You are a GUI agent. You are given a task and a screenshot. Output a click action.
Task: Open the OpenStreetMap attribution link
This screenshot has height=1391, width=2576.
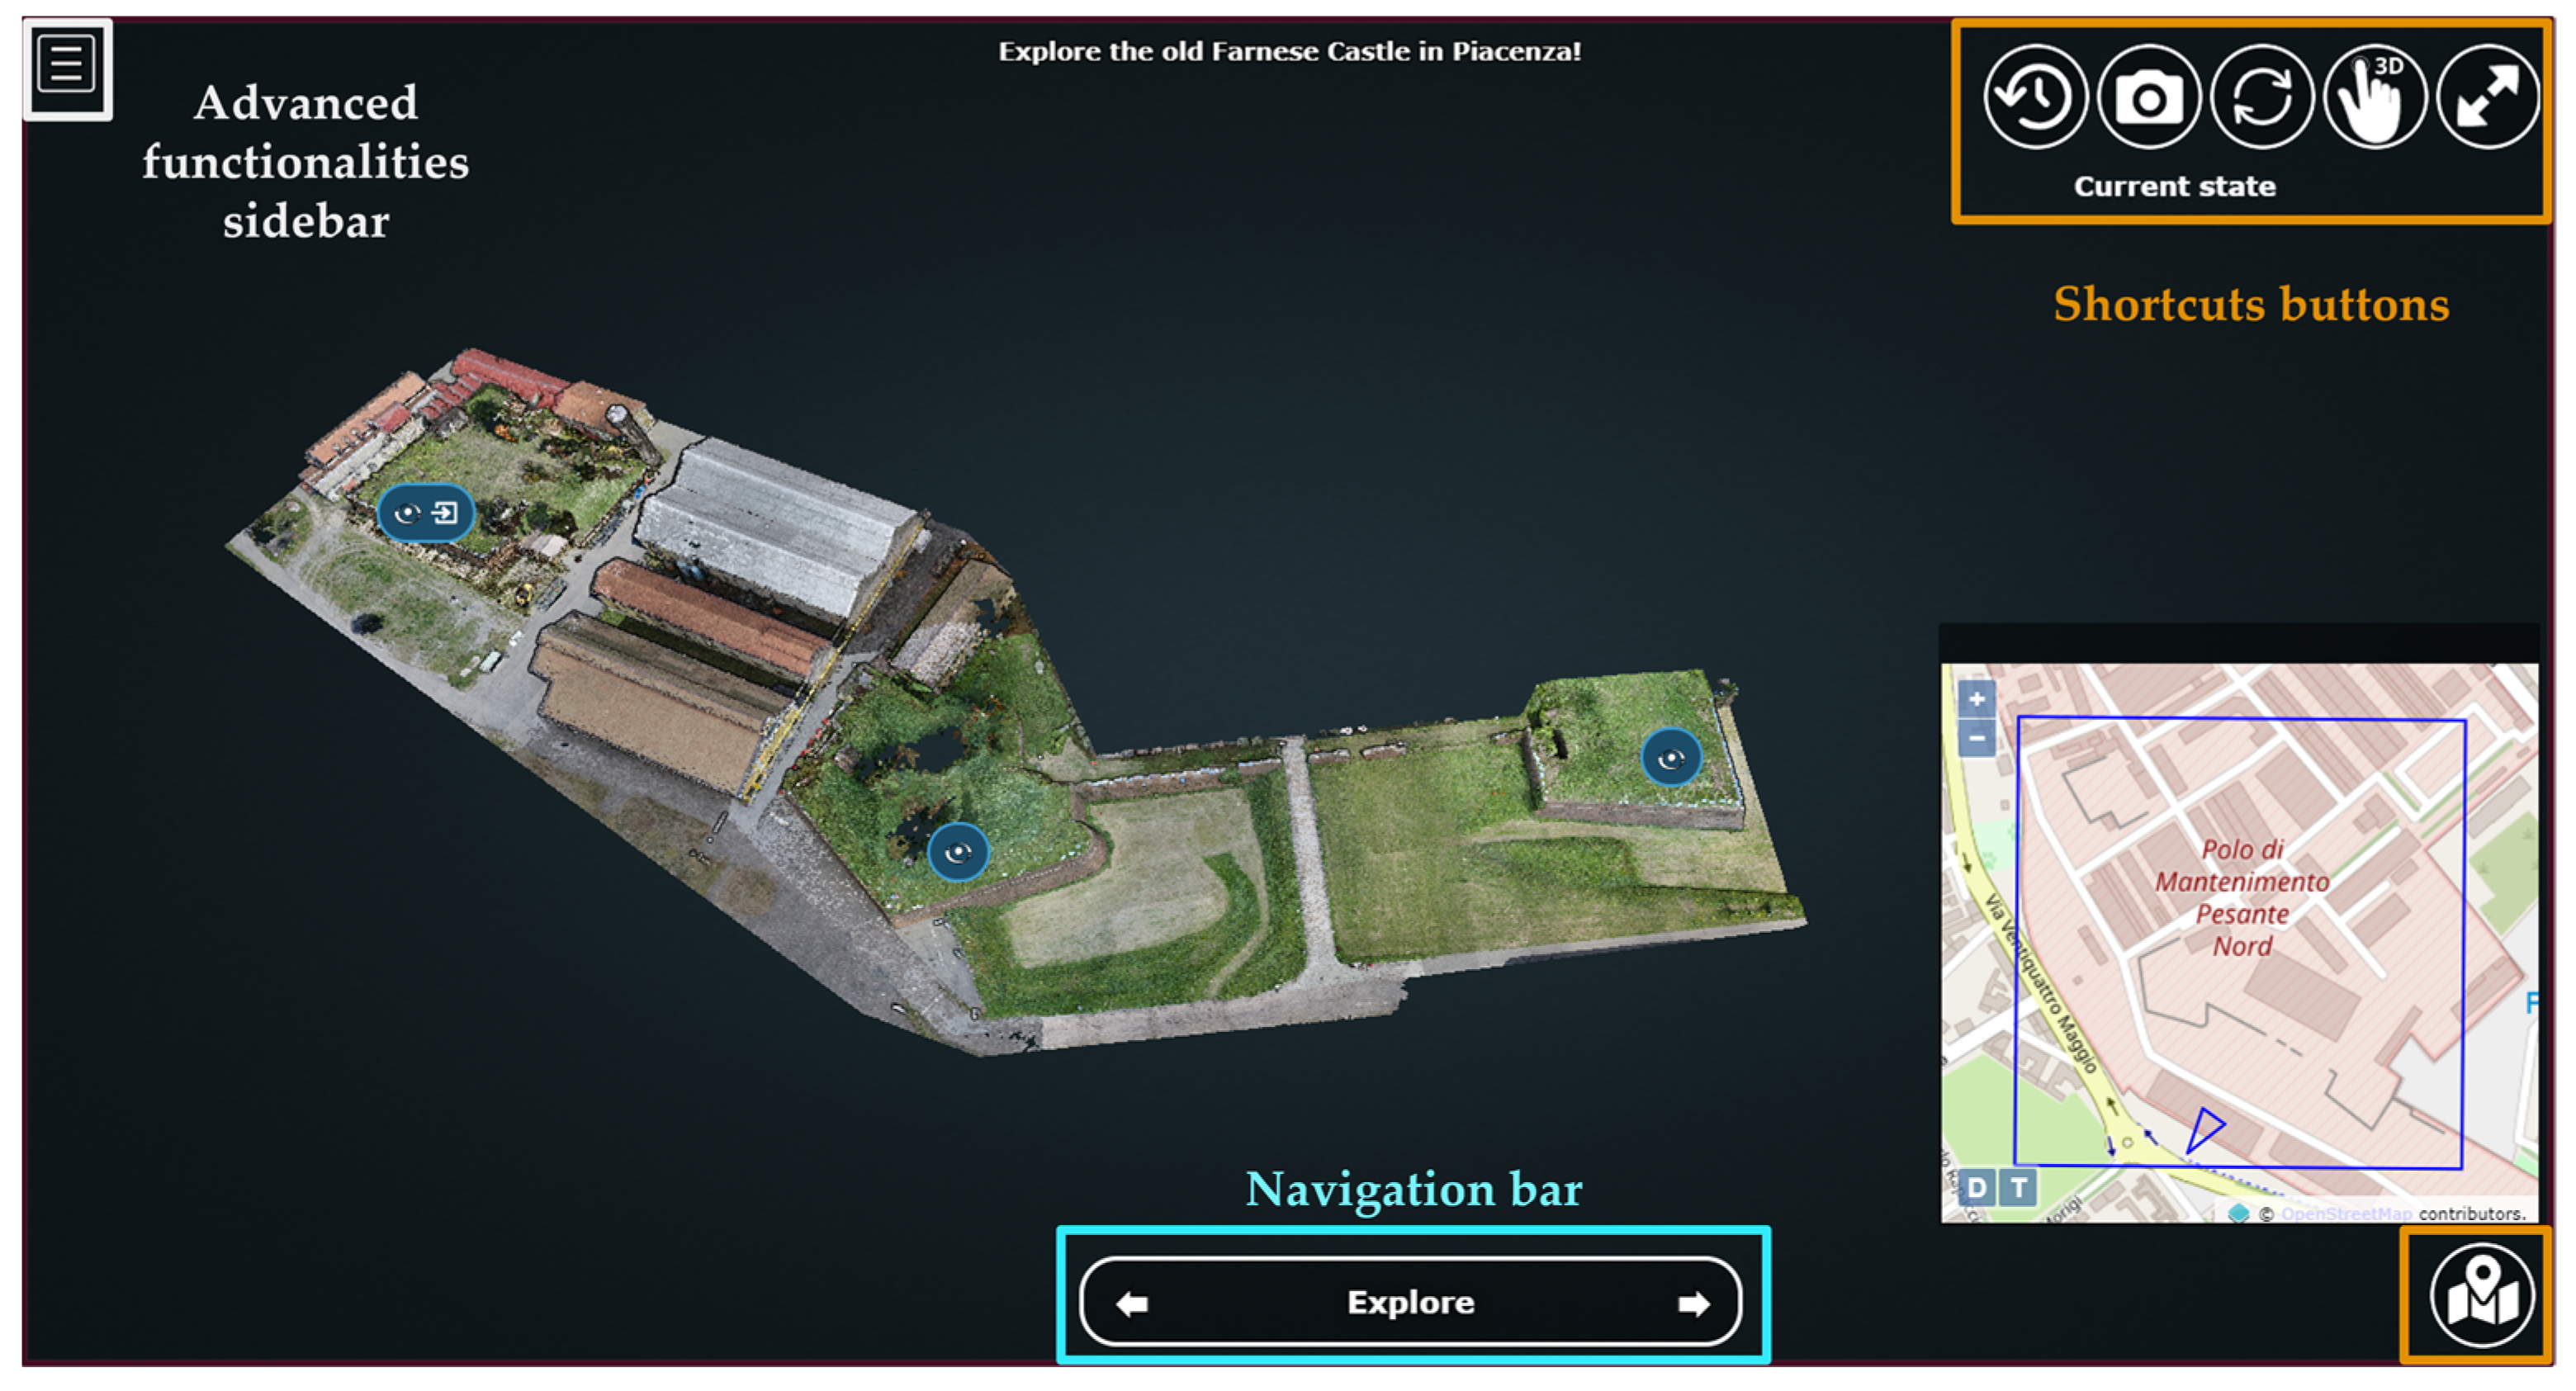[x=2346, y=1213]
